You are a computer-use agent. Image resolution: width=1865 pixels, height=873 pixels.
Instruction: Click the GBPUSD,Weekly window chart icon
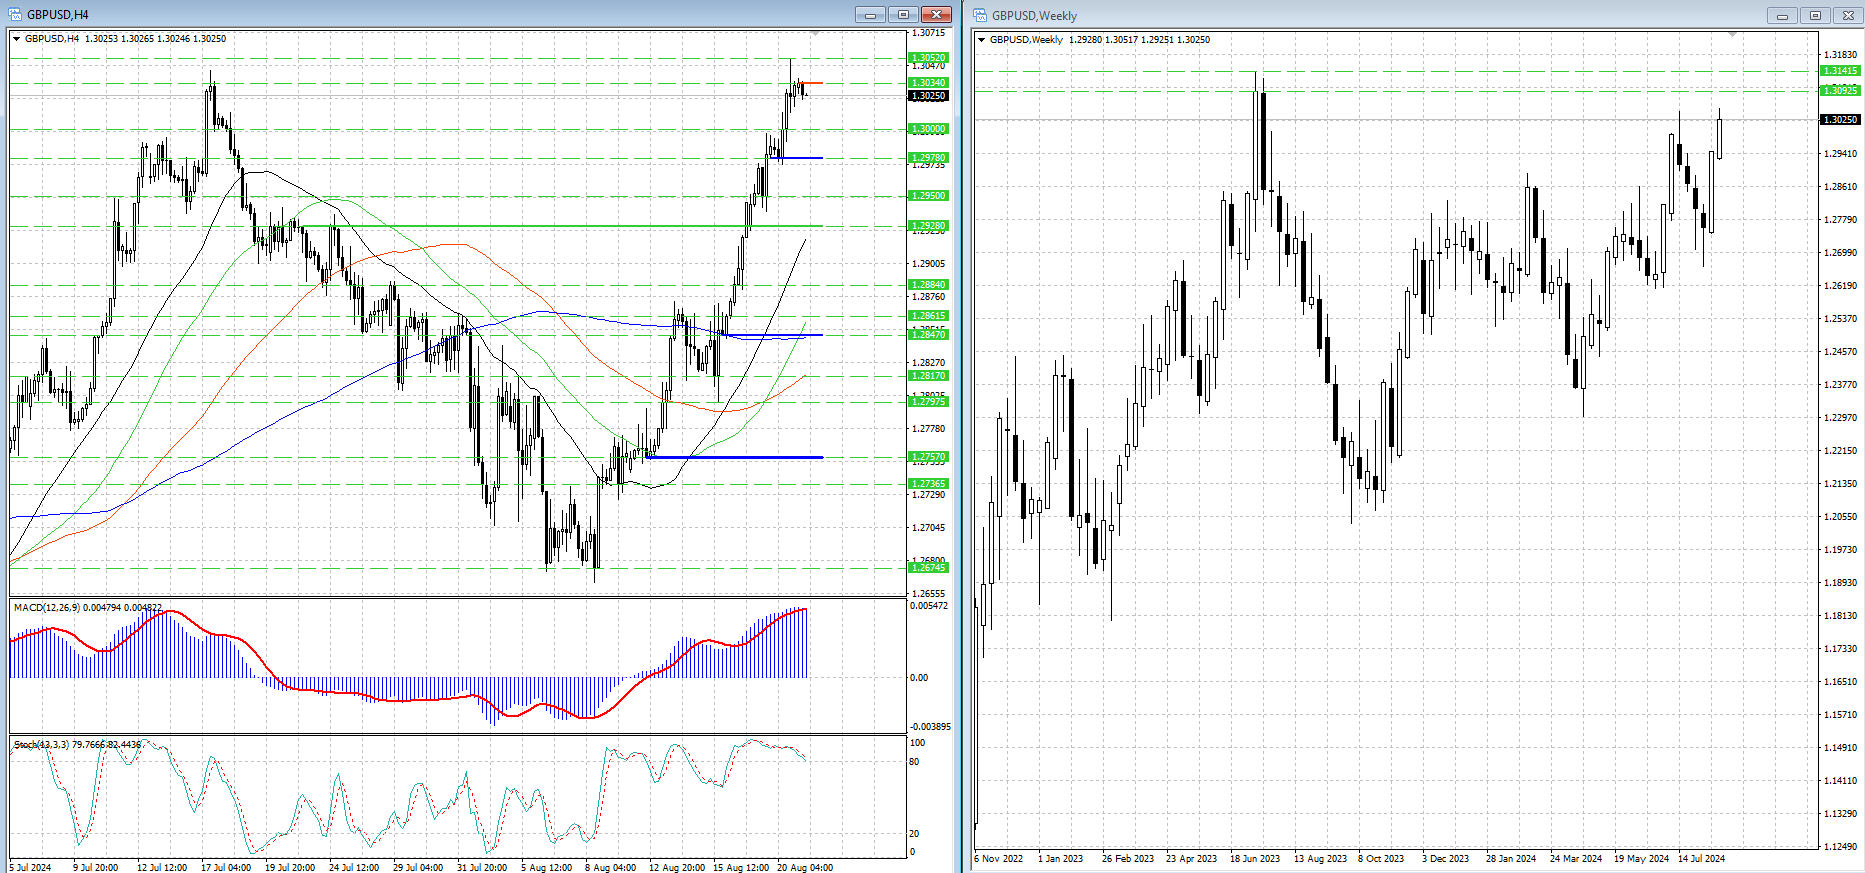980,15
